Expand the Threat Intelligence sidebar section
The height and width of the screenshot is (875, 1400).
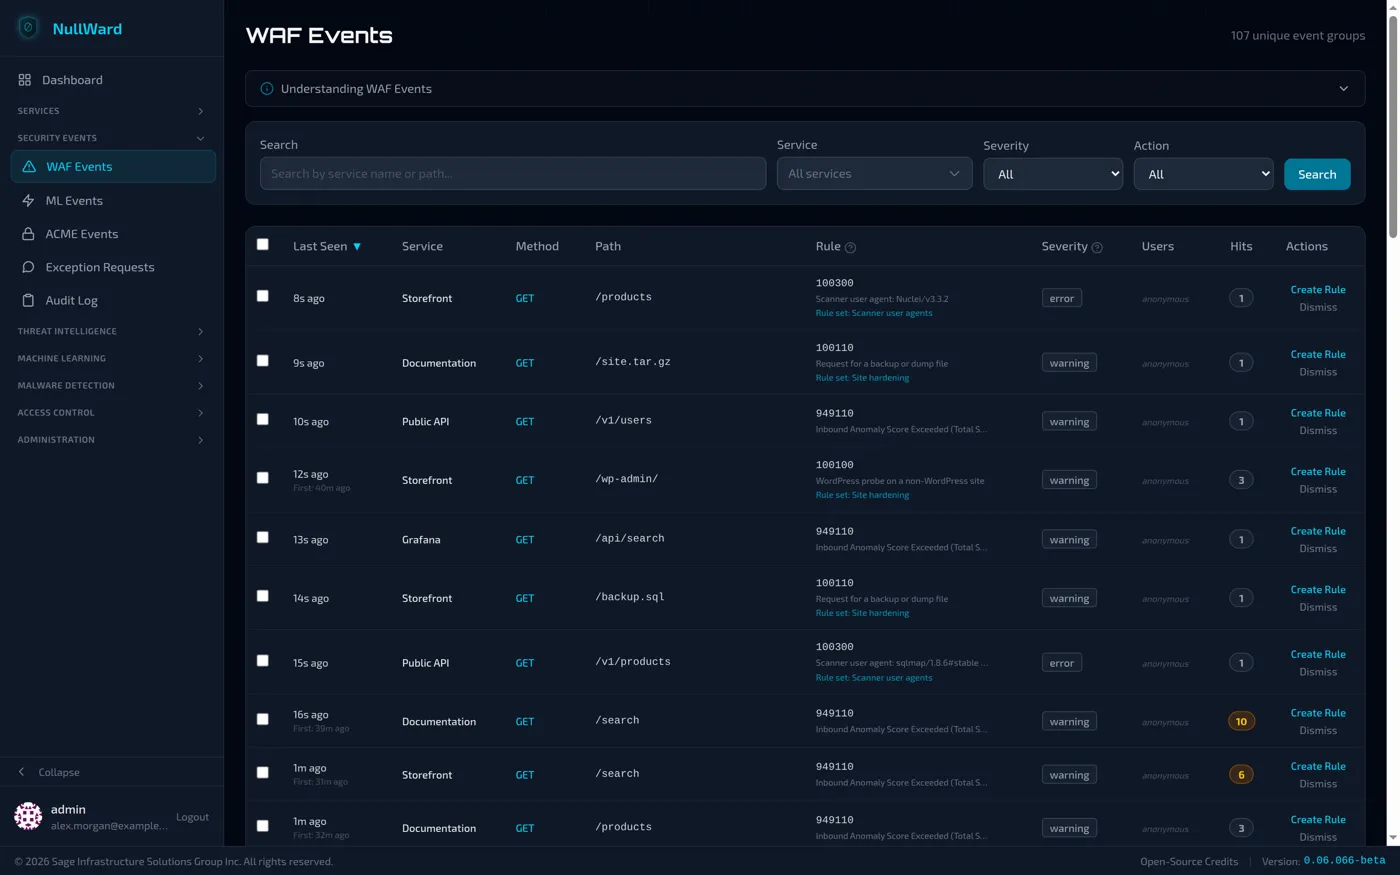[111, 331]
